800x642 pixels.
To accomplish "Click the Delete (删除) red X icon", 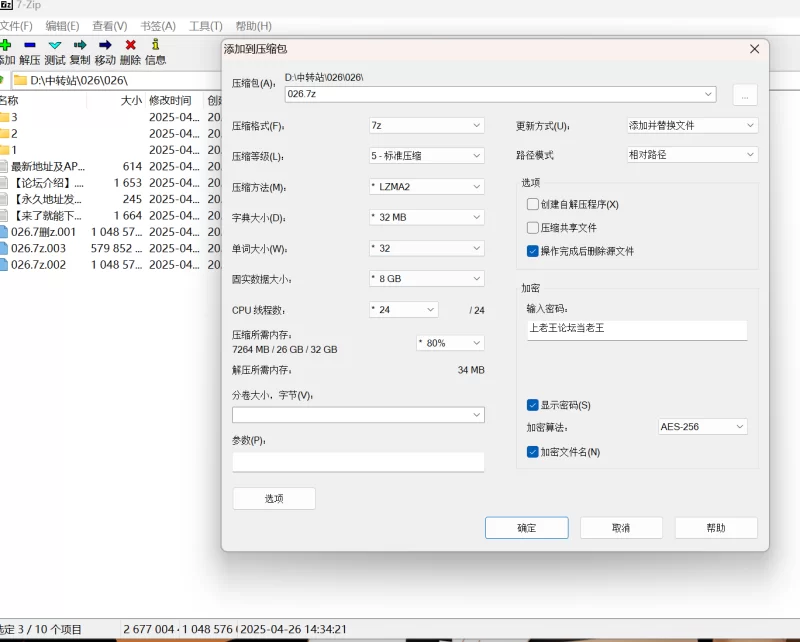I will 131,45.
